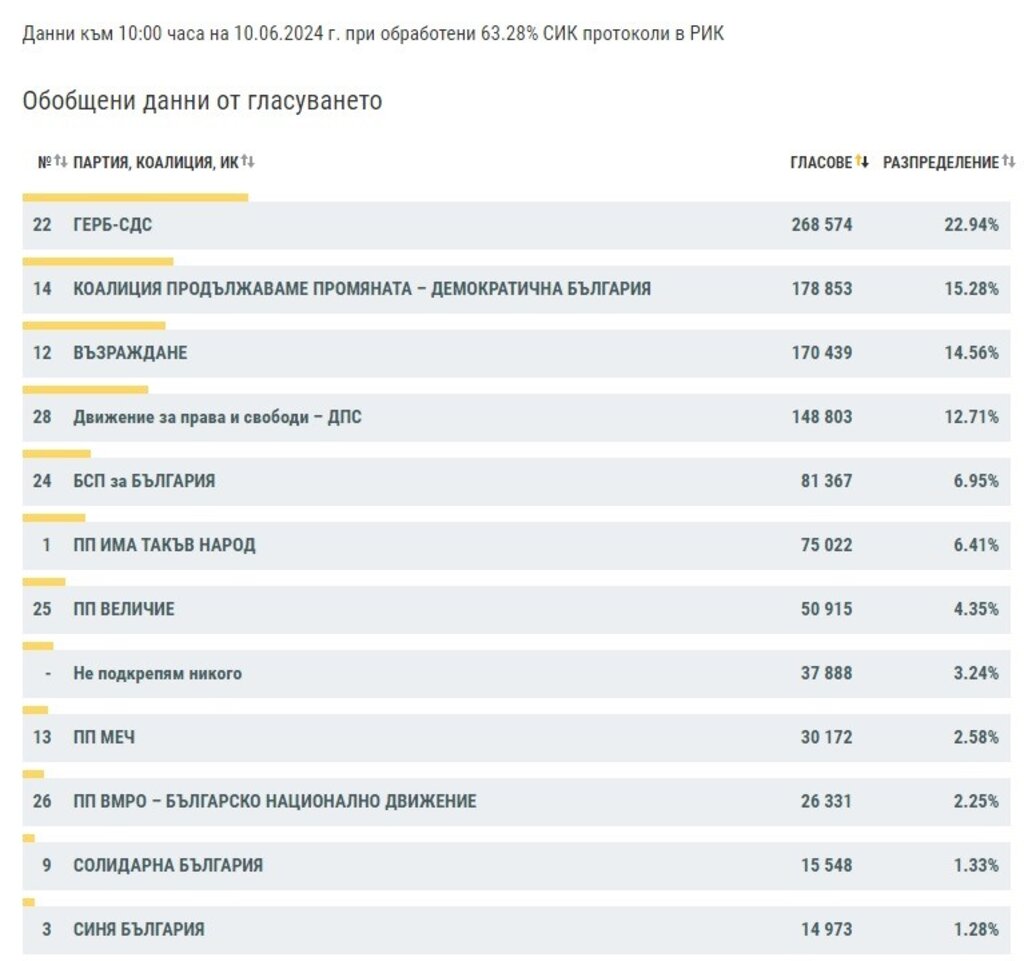Click the ПП МЕЧ party name
The image size is (1024, 961).
click(x=104, y=737)
